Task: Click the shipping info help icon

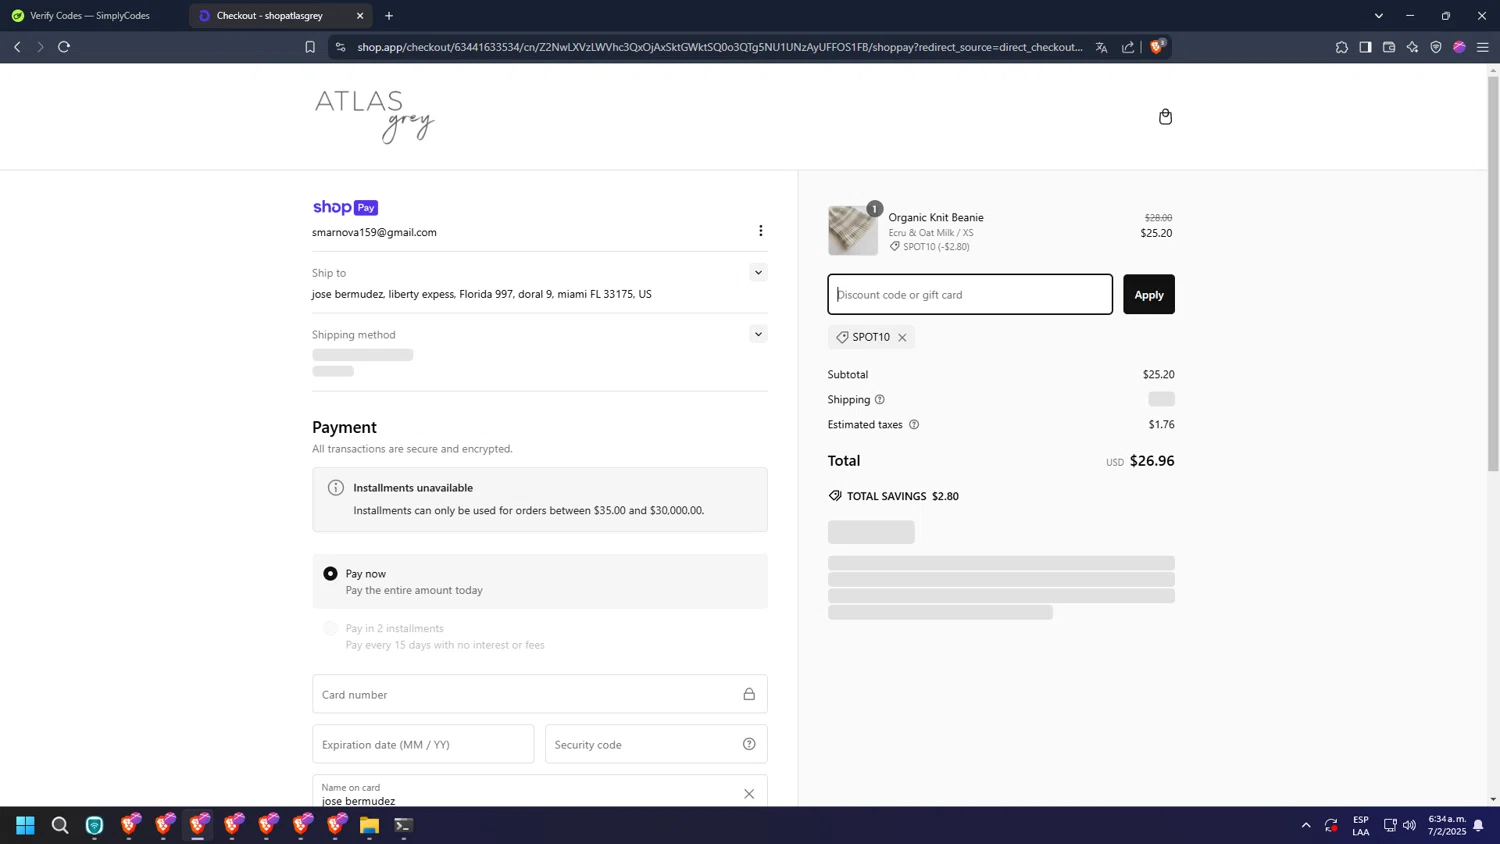Action: 880,400
